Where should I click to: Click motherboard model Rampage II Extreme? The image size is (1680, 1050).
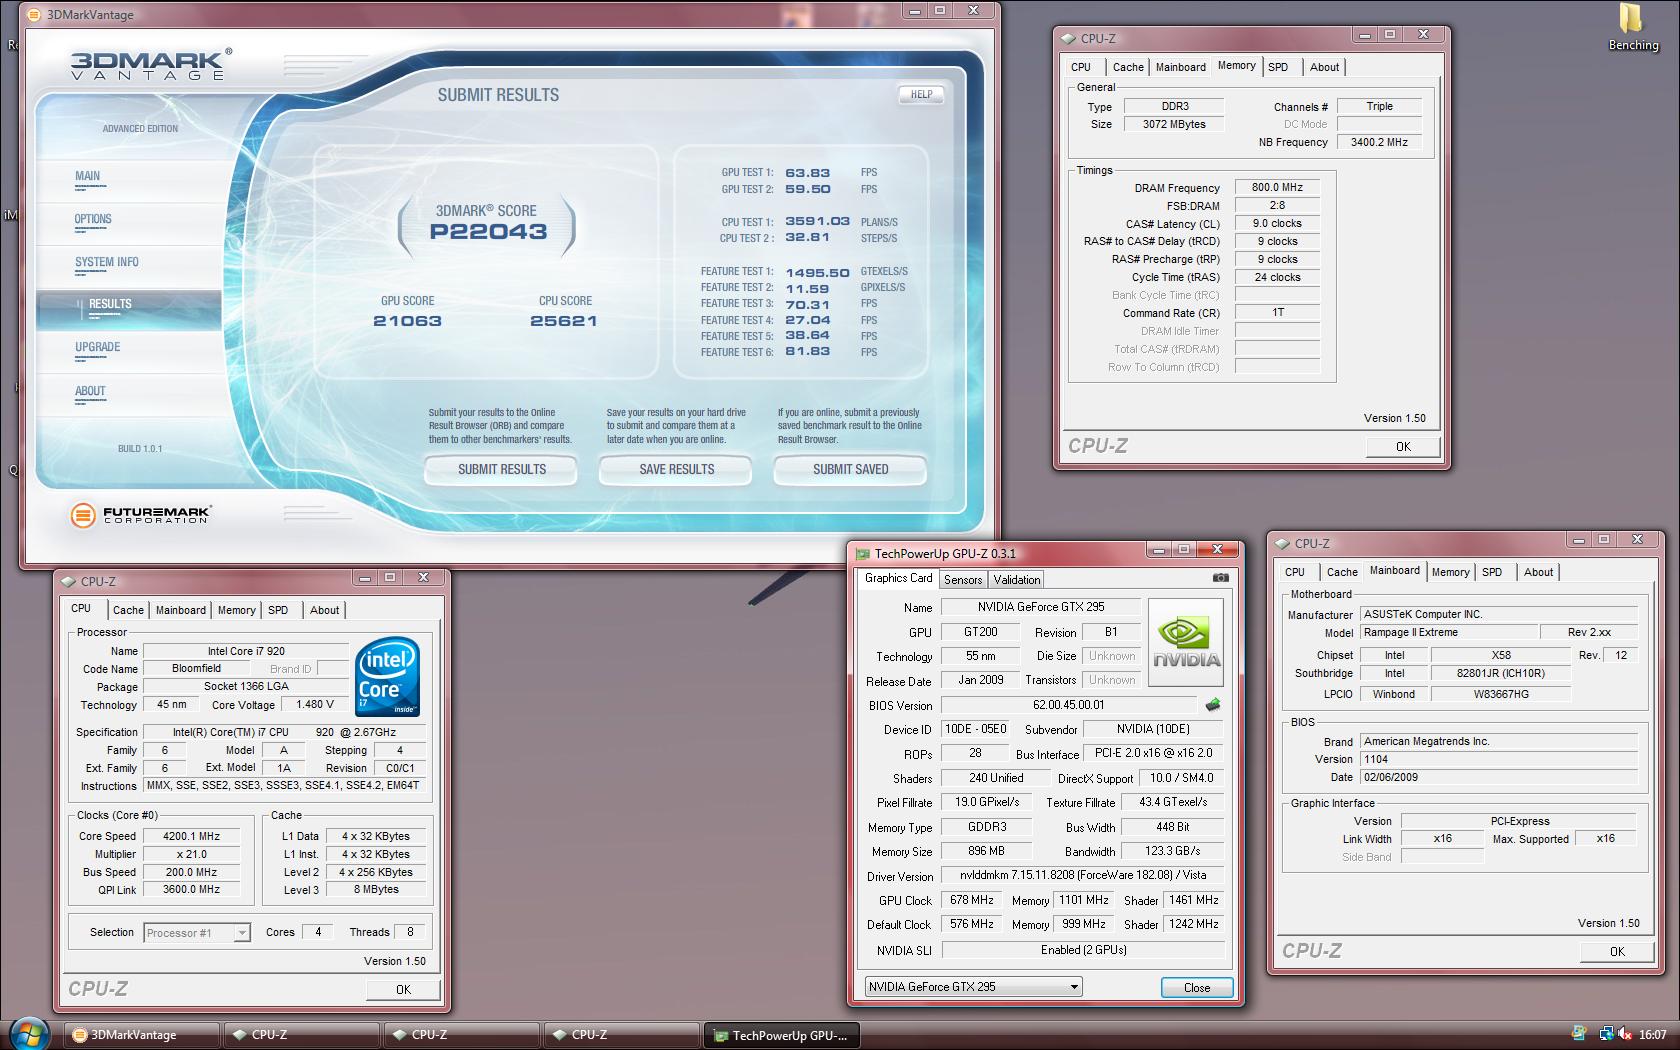pos(1448,632)
